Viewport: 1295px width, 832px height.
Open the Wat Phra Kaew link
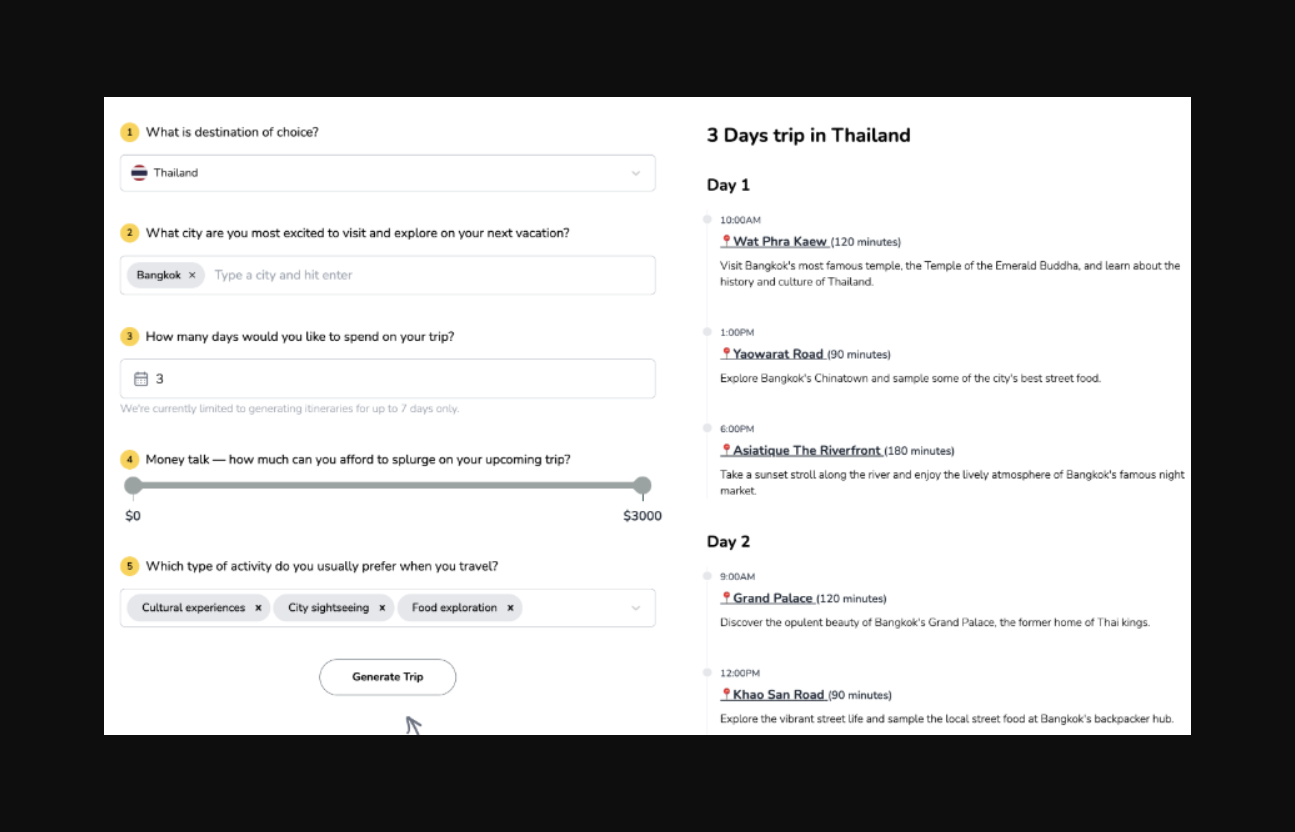click(780, 241)
